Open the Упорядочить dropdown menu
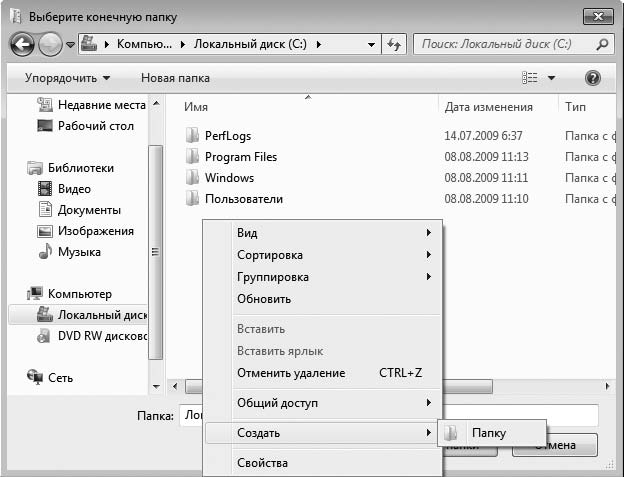 click(68, 78)
